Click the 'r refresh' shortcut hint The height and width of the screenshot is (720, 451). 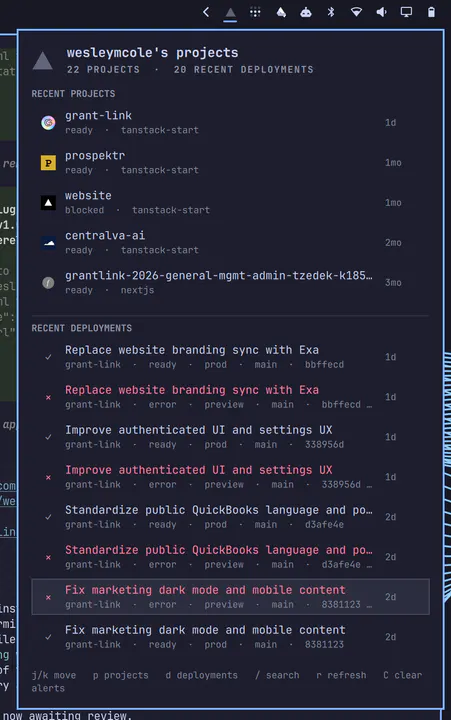pos(341,675)
